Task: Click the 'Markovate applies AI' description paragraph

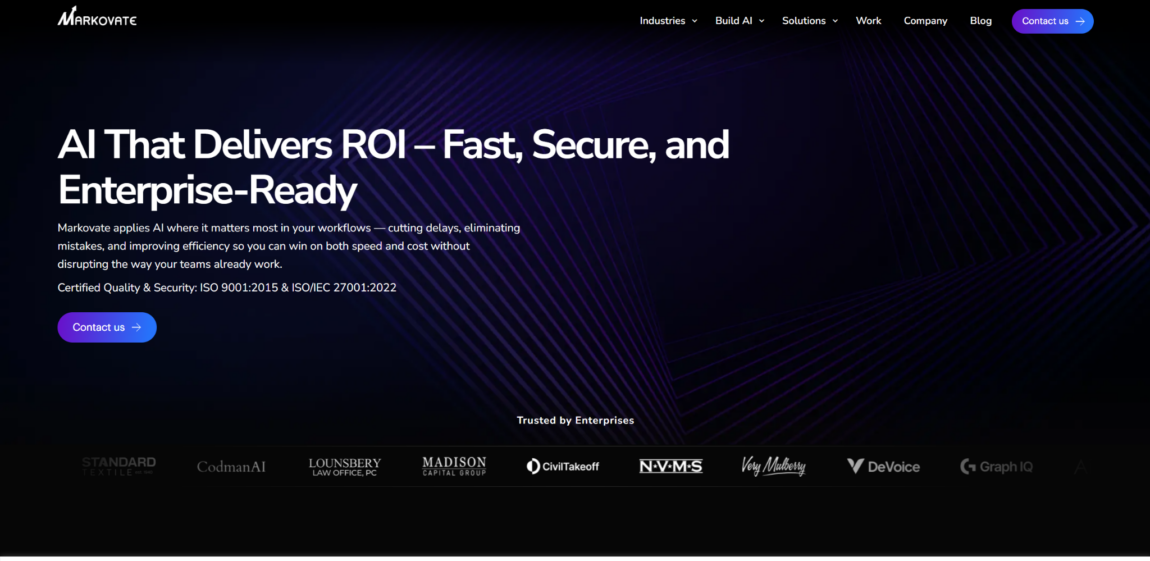Action: 289,246
